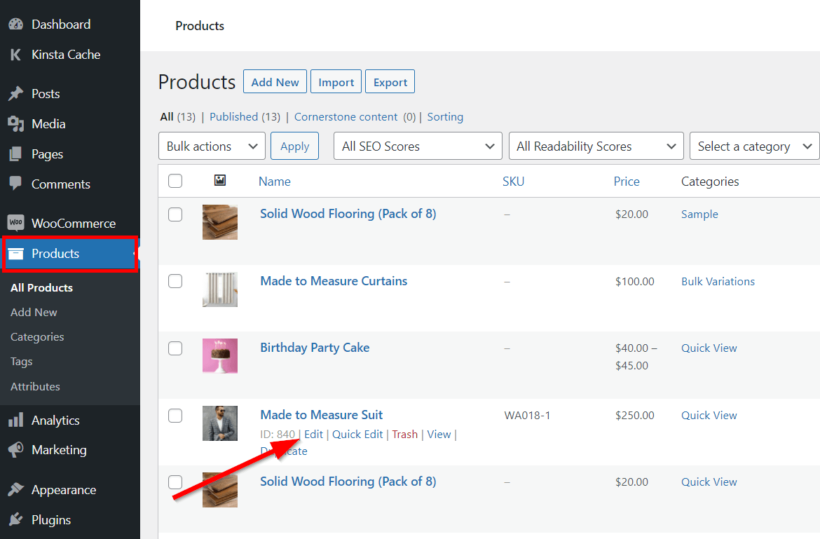Open the Attributes submenu item

[x=35, y=386]
